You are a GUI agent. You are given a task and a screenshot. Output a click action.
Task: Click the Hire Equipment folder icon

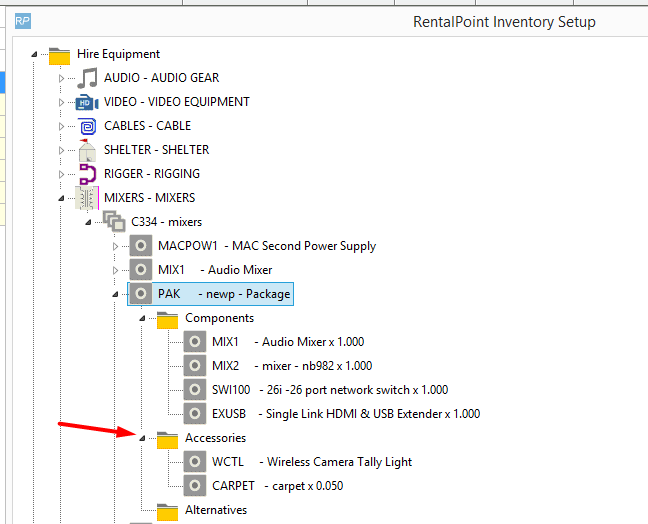[59, 55]
